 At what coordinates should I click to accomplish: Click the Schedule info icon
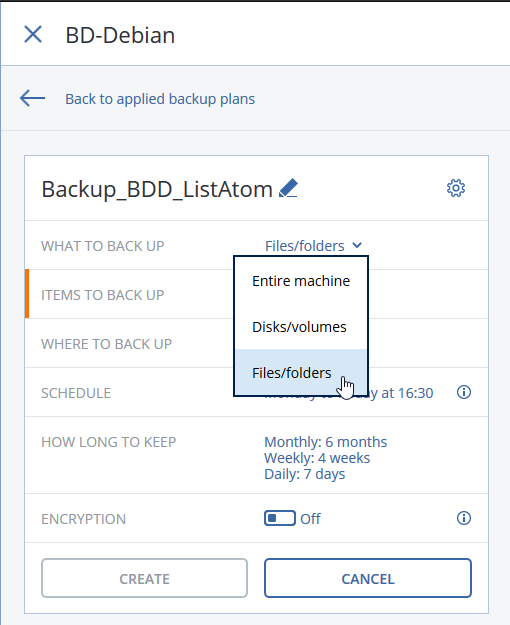click(464, 392)
